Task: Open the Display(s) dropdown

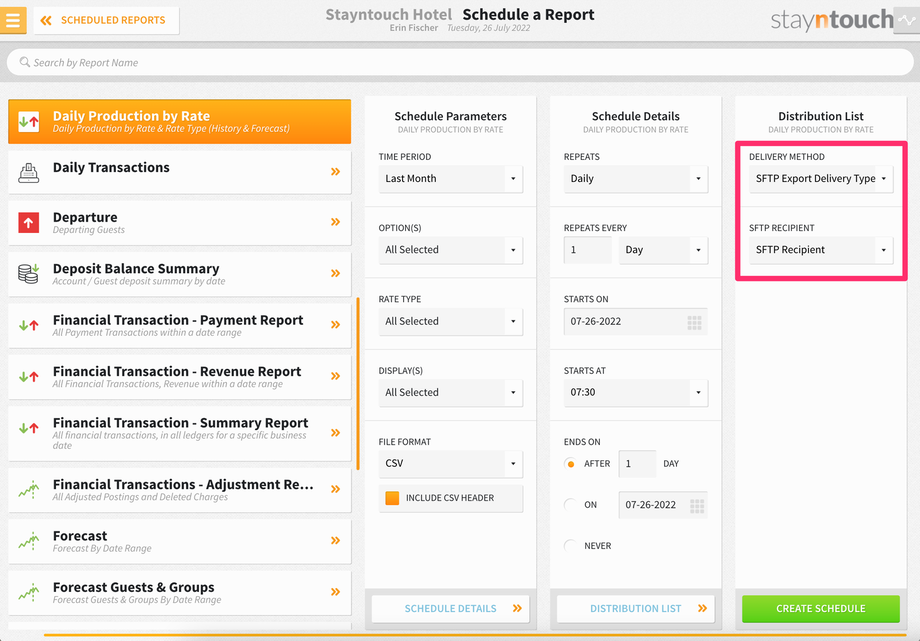Action: [x=451, y=392]
